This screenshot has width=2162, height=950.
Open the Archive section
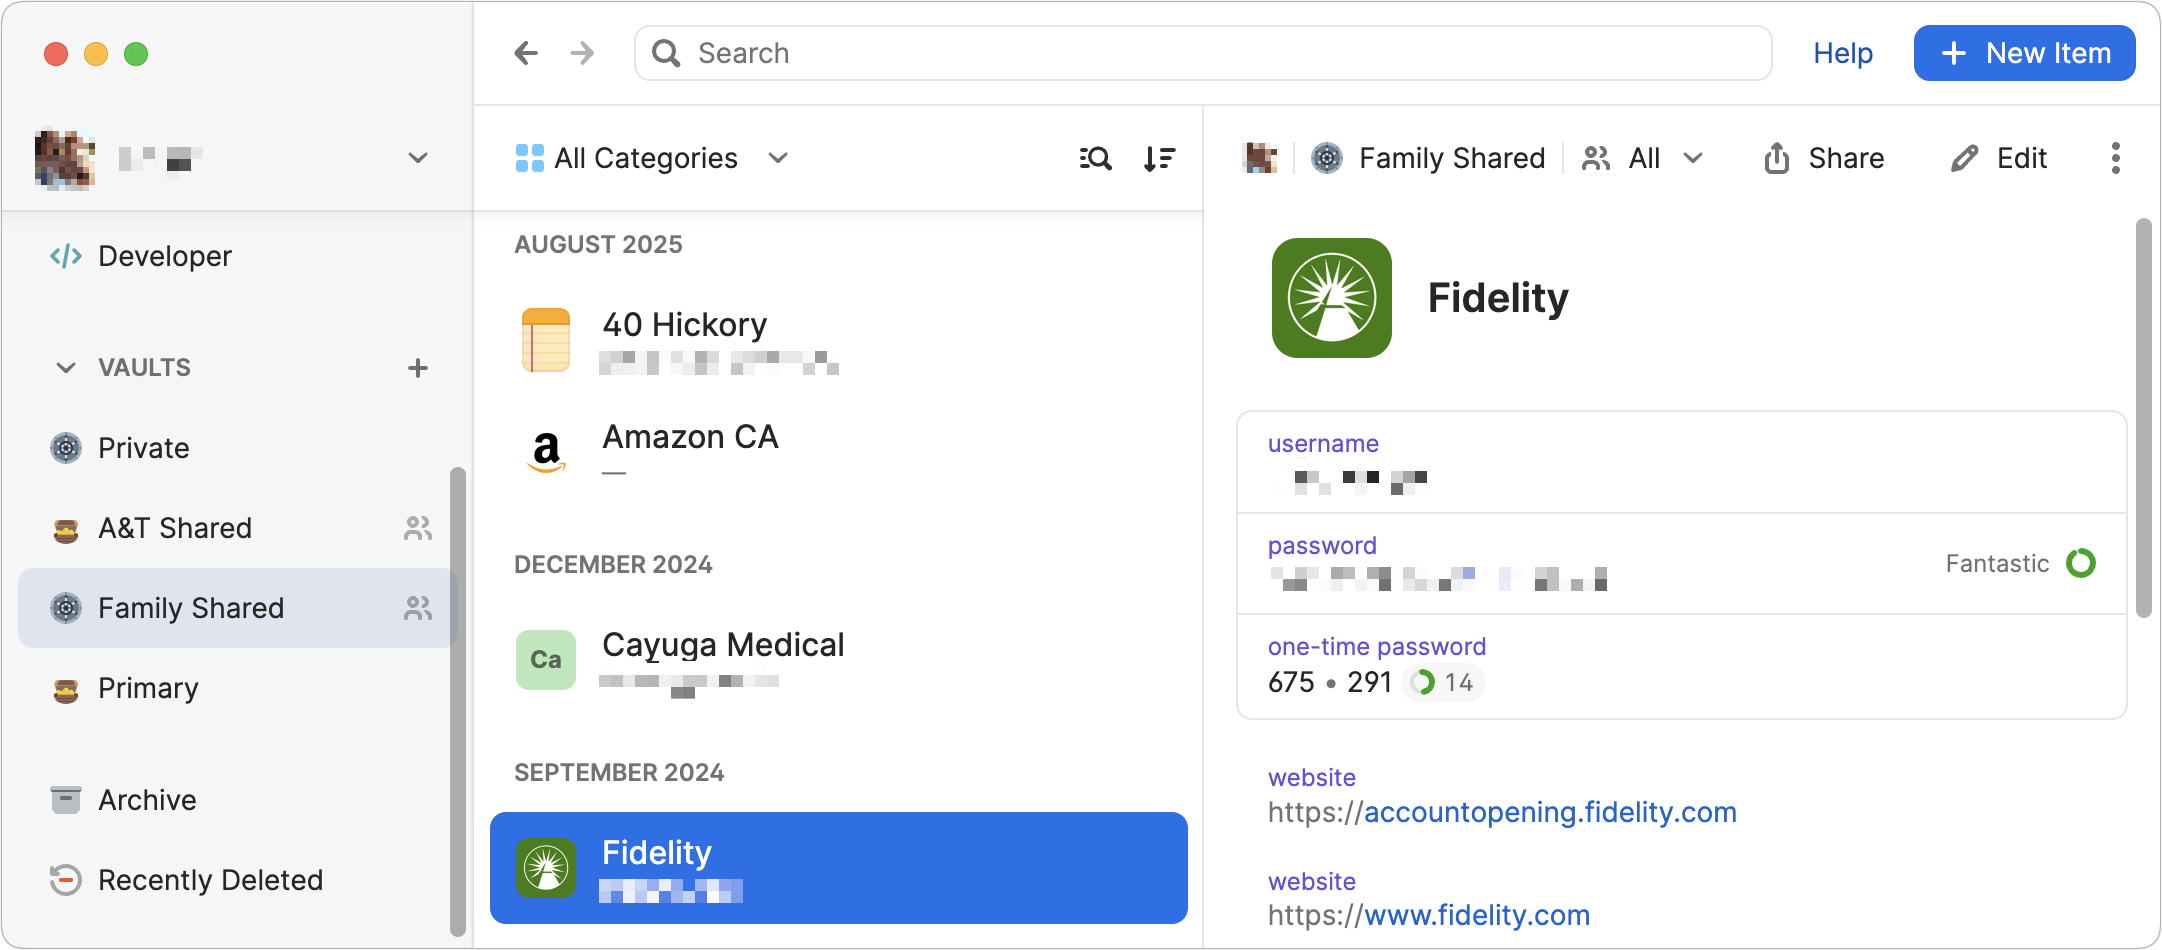147,800
